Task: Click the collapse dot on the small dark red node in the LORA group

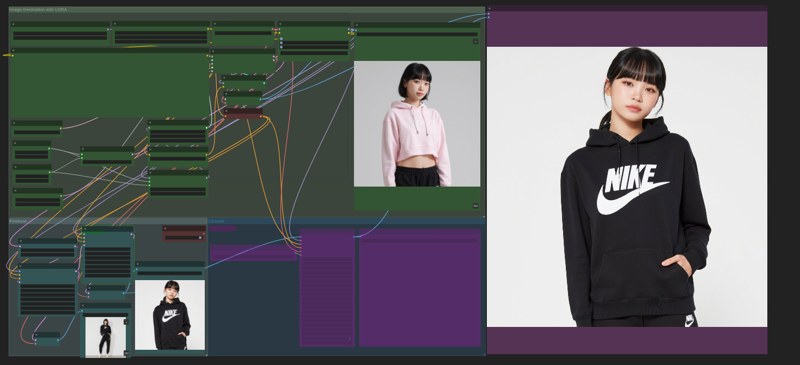Action: [x=227, y=110]
